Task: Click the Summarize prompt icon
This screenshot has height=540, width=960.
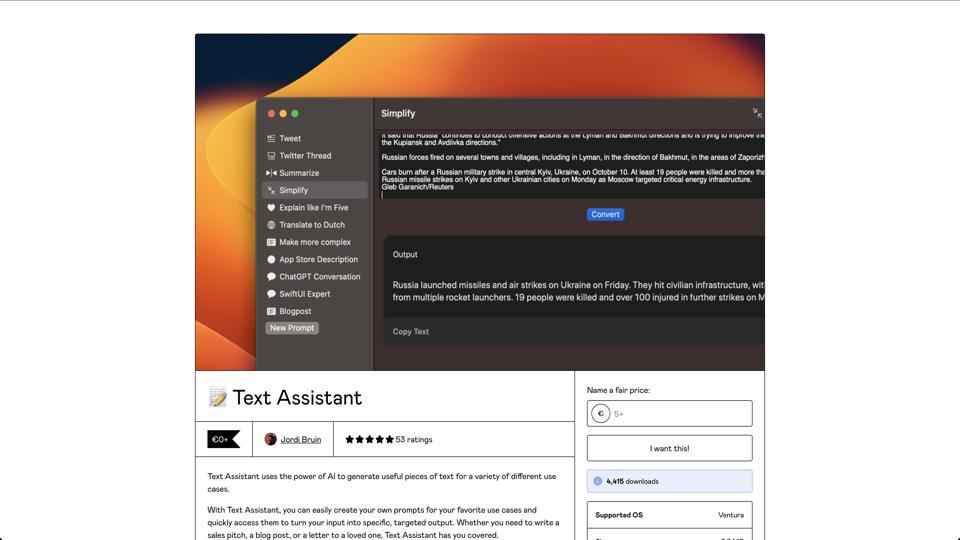Action: (271, 173)
